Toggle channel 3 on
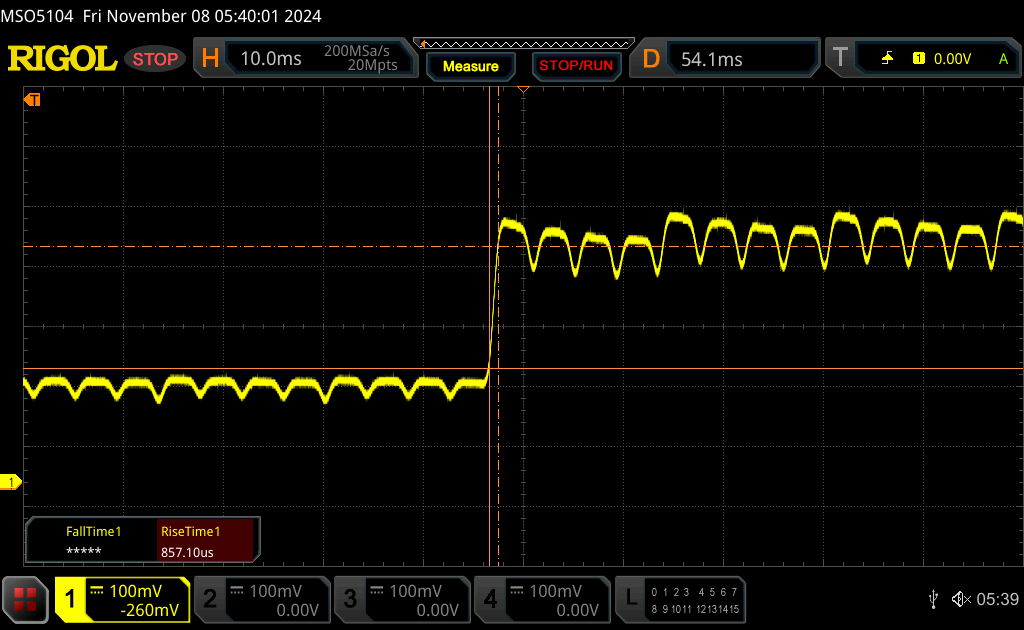The height and width of the screenshot is (630, 1024). click(x=350, y=599)
